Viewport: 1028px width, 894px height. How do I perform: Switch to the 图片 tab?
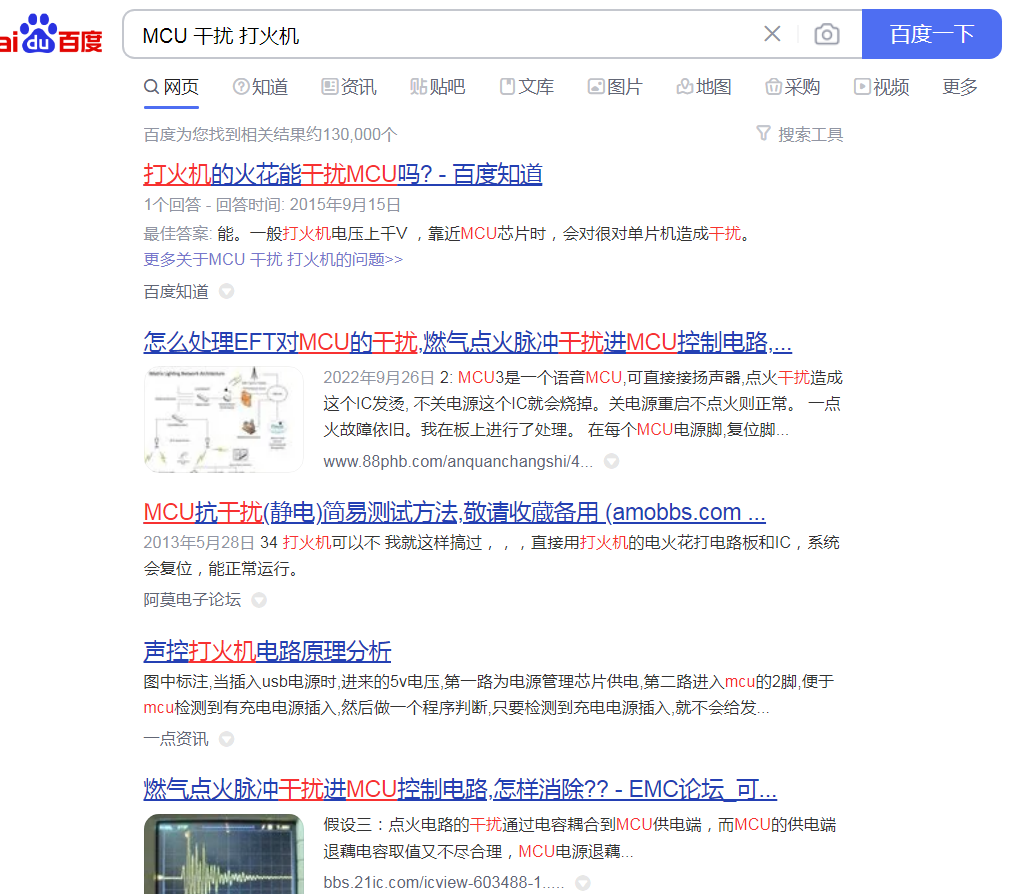[x=615, y=87]
